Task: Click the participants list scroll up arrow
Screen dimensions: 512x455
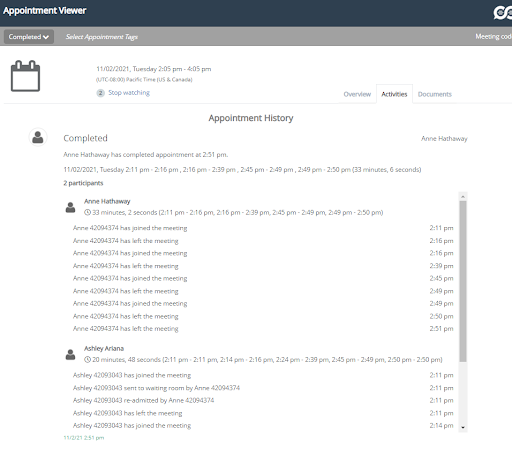Action: tap(463, 197)
